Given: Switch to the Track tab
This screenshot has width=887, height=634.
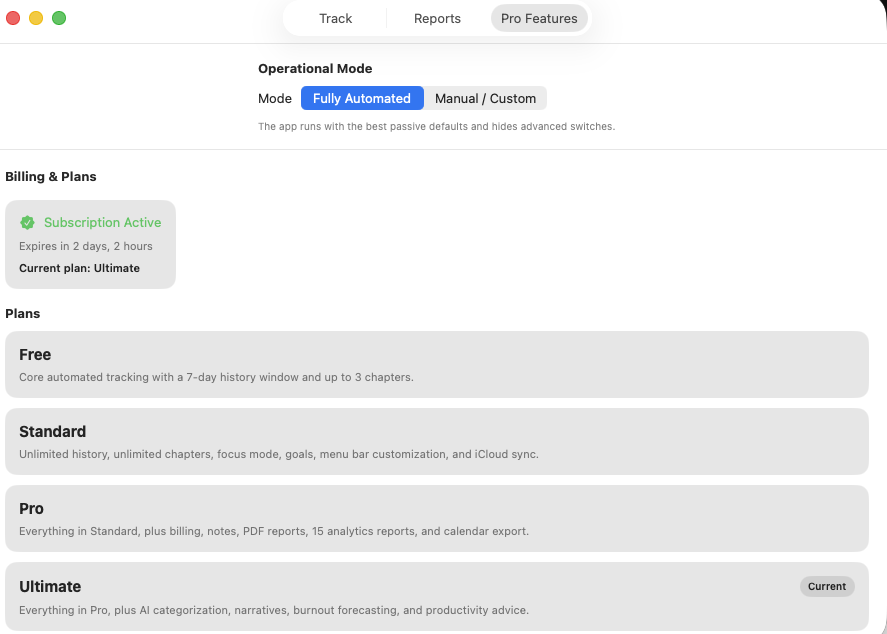Looking at the screenshot, I should (335, 19).
